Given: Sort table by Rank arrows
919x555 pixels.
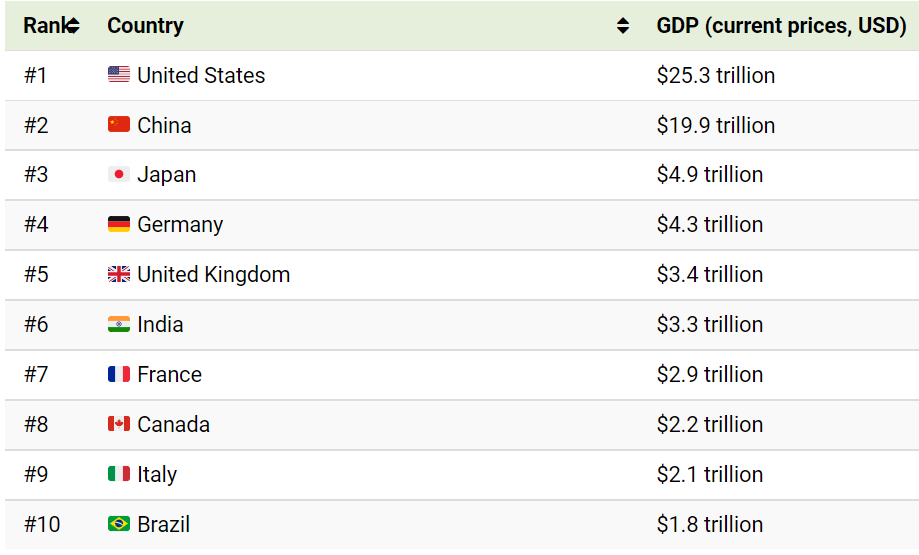Looking at the screenshot, I should tap(73, 26).
